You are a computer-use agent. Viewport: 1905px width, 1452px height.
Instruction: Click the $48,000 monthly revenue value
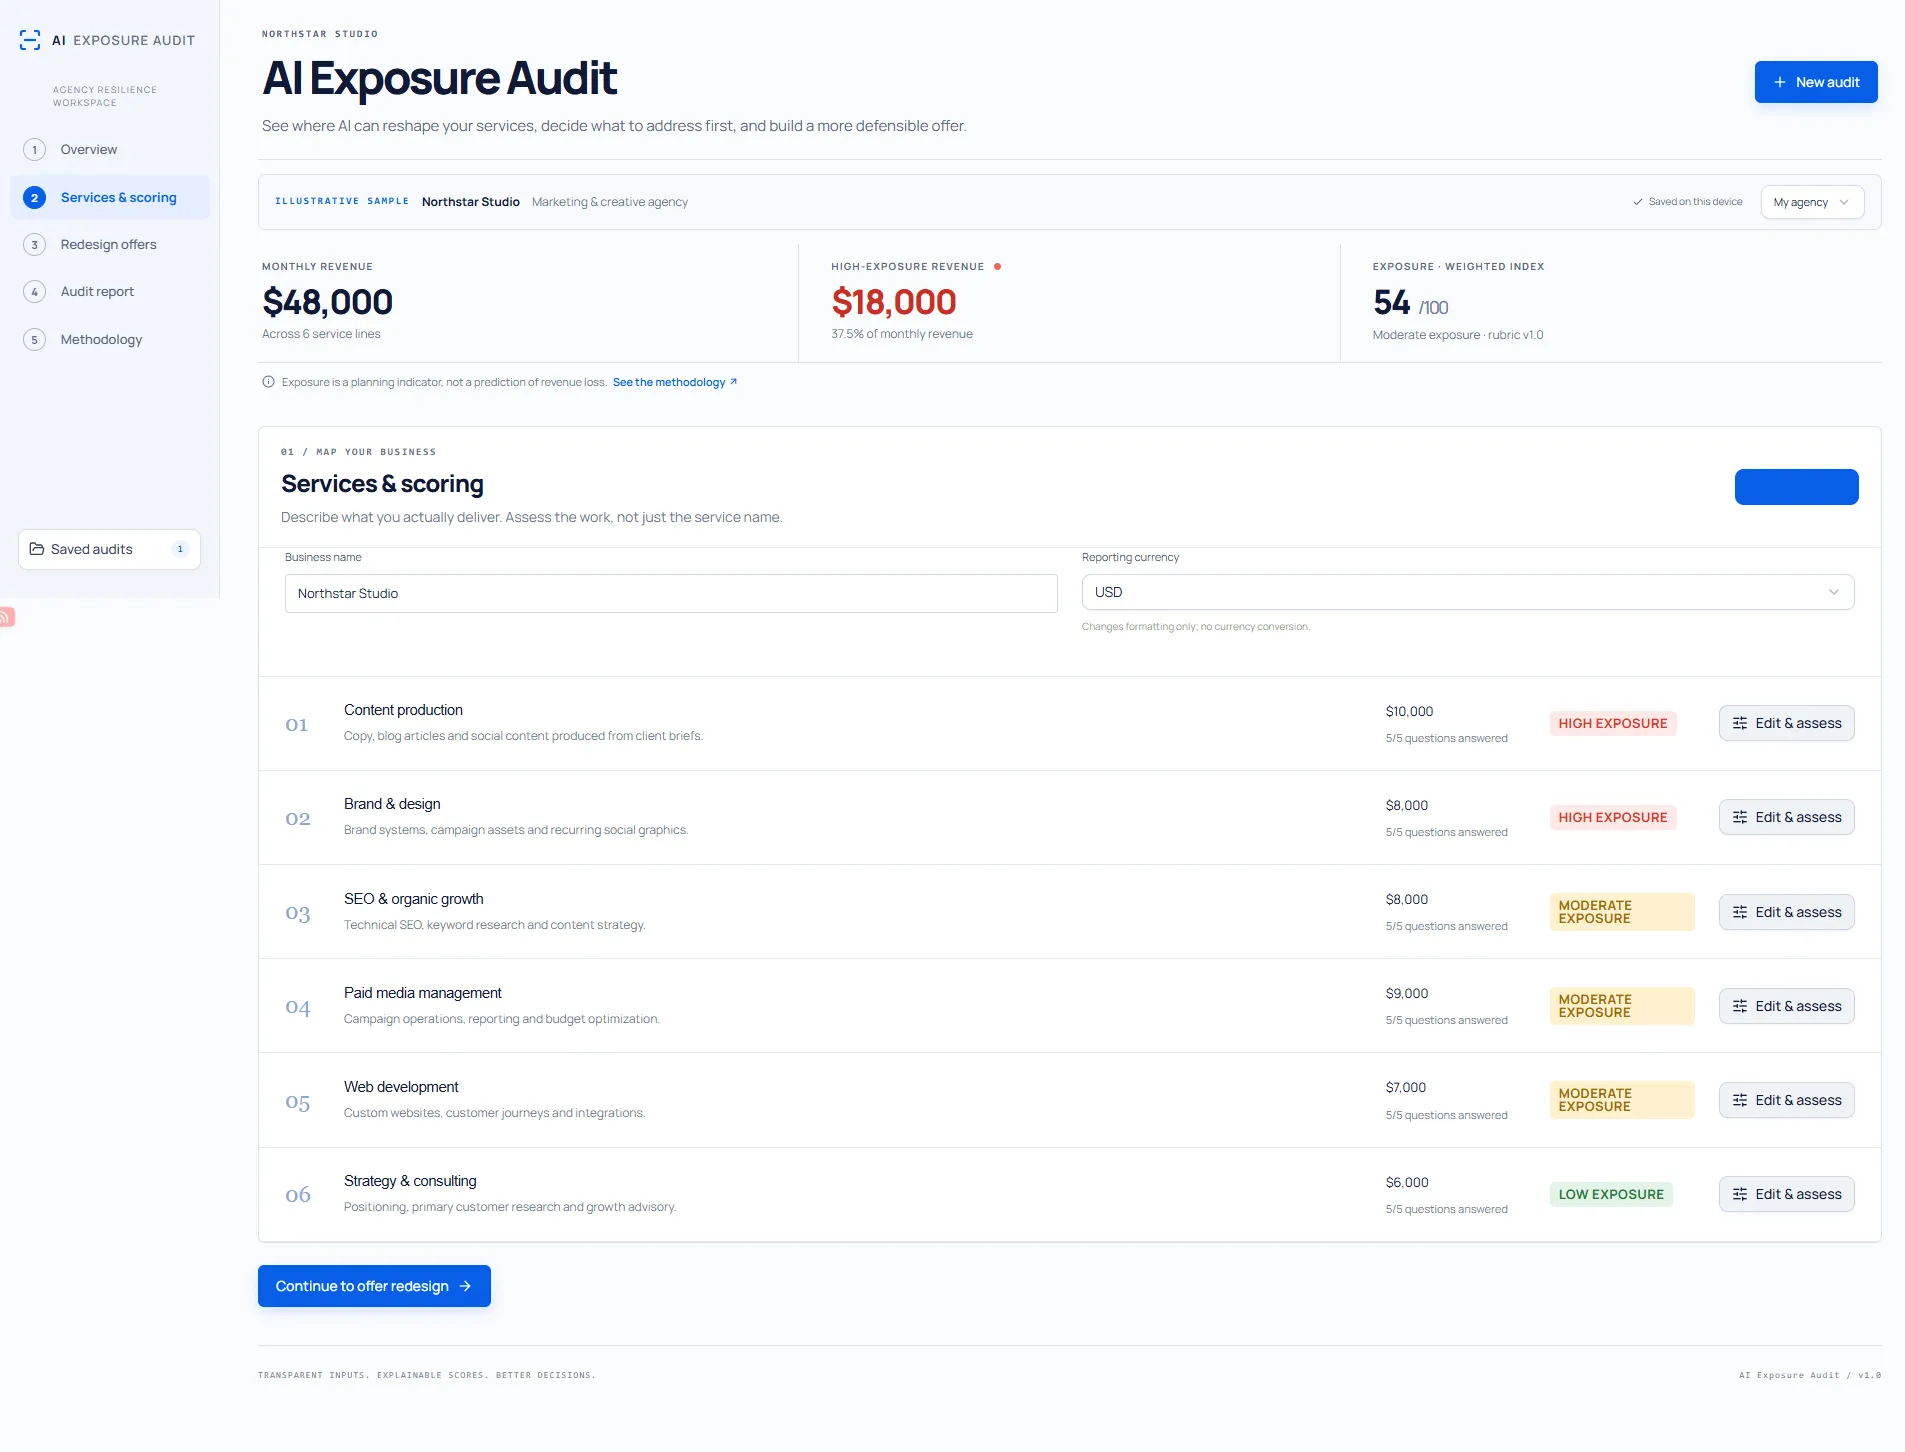pos(327,302)
